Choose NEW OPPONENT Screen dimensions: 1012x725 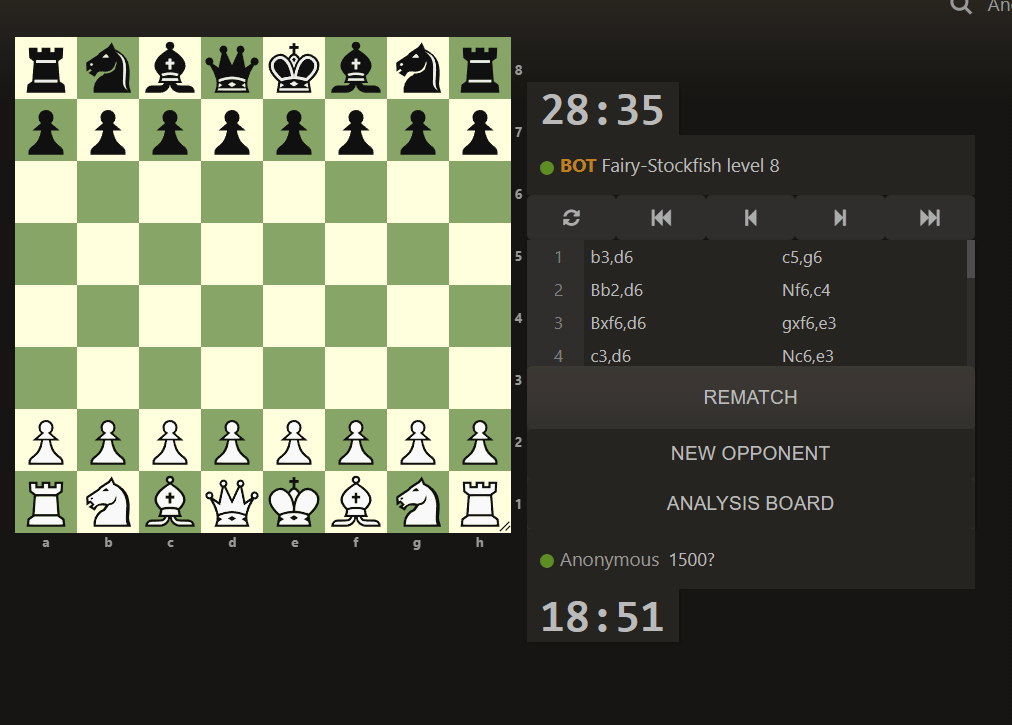[751, 454]
